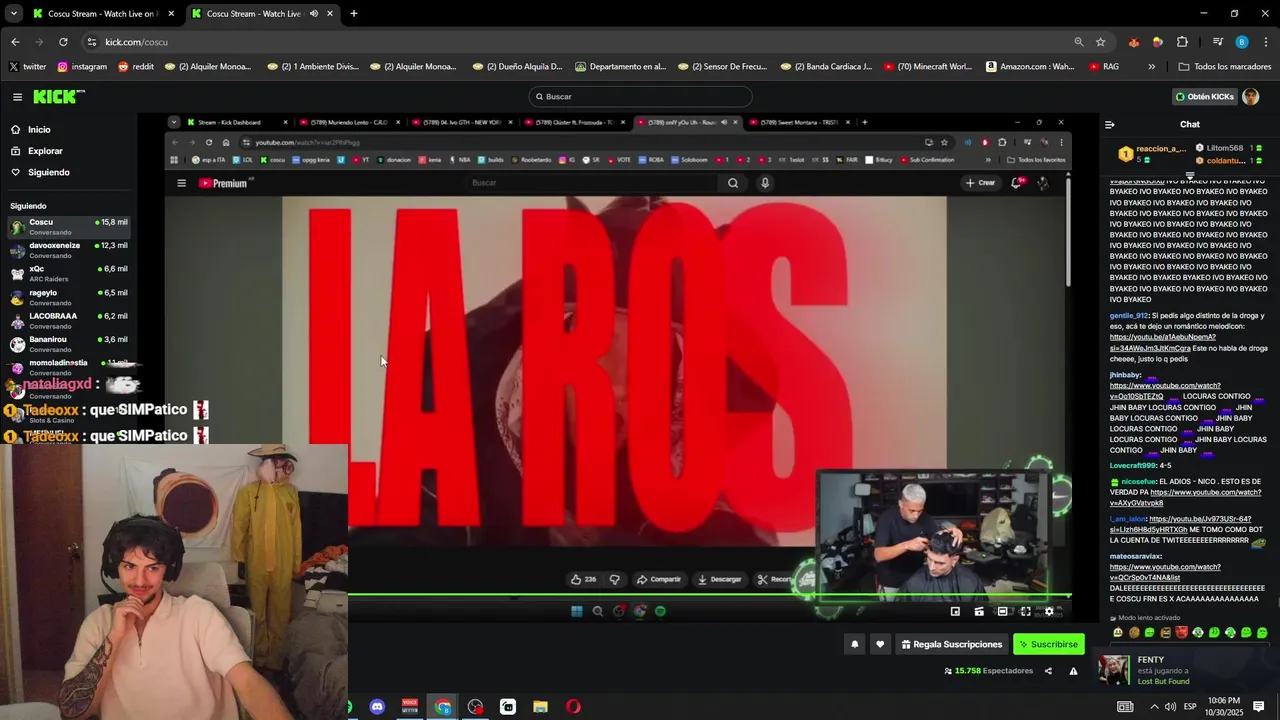Open browser tab search dropdown

[14, 14]
